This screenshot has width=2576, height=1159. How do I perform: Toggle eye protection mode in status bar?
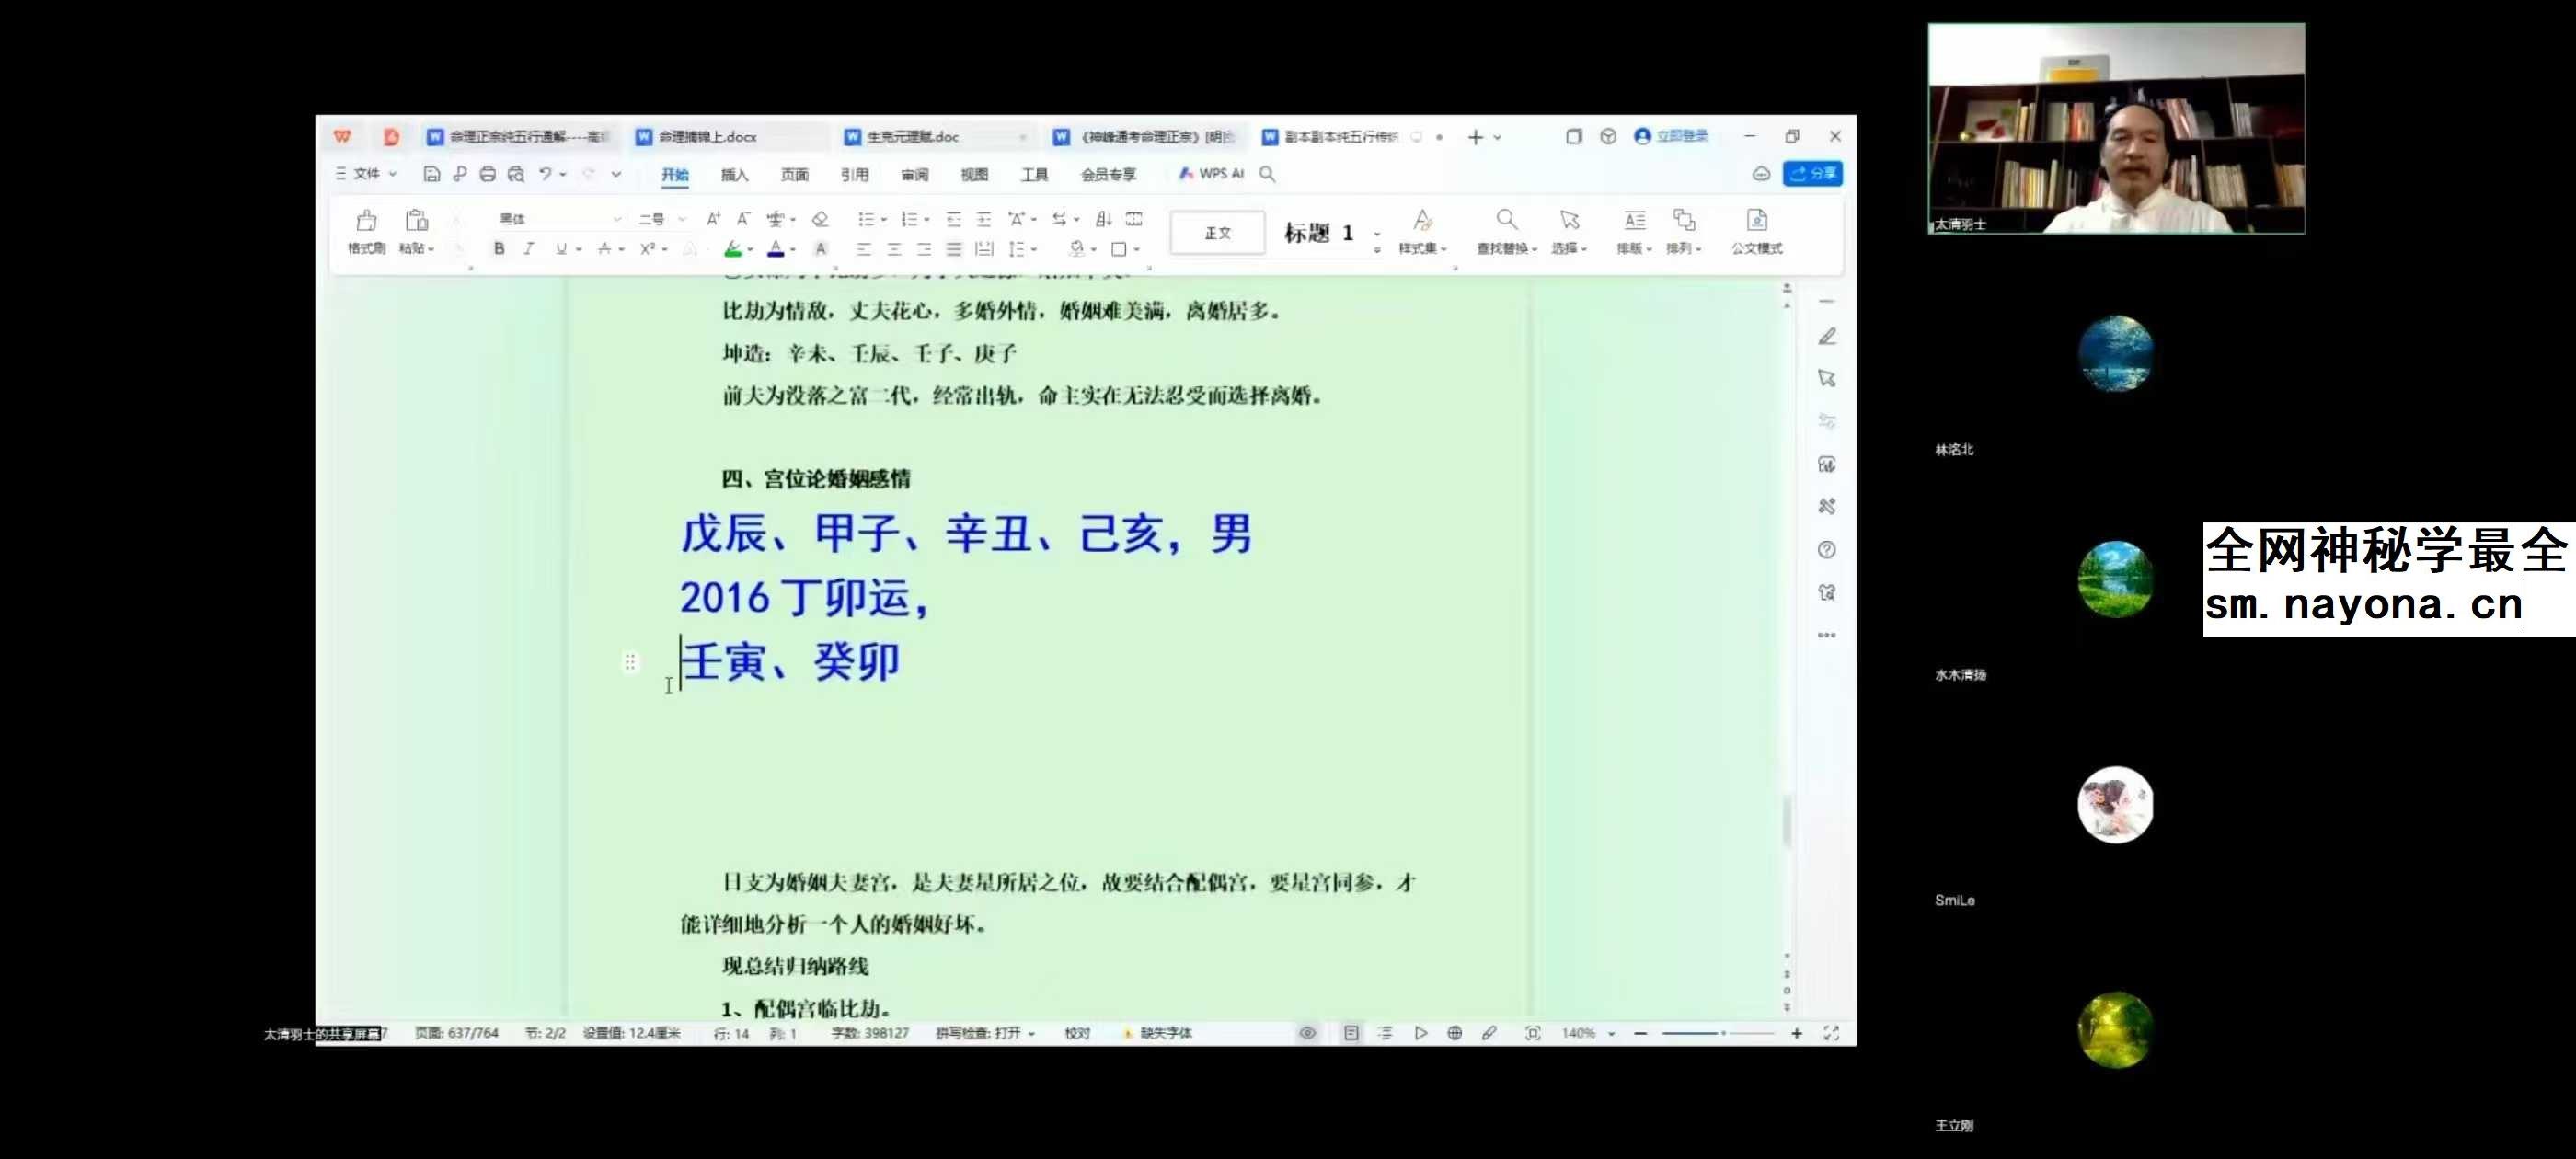click(1307, 1033)
